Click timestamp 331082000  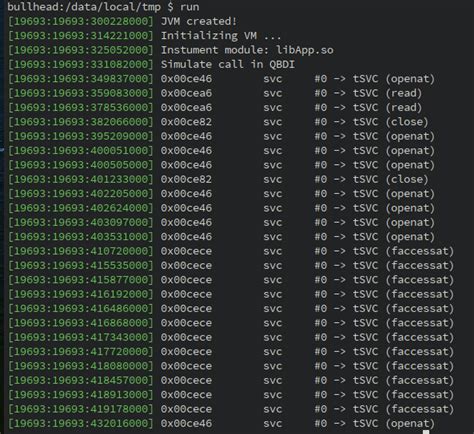click(119, 64)
